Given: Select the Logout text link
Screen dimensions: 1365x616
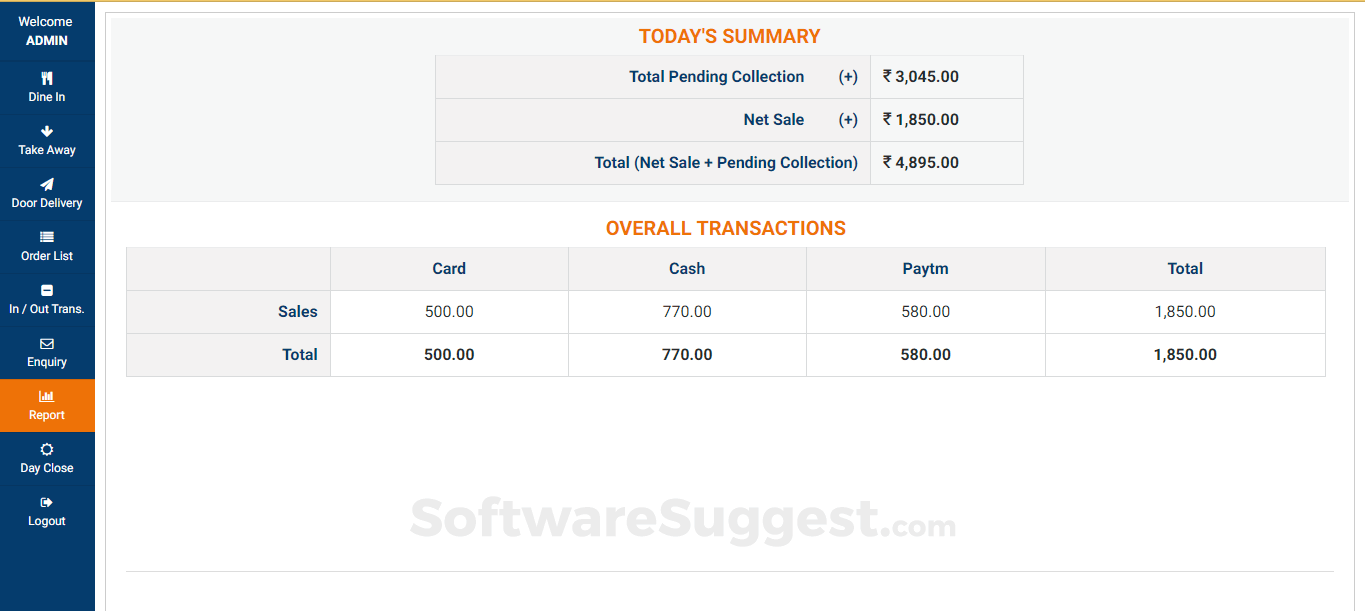Looking at the screenshot, I should 47,521.
